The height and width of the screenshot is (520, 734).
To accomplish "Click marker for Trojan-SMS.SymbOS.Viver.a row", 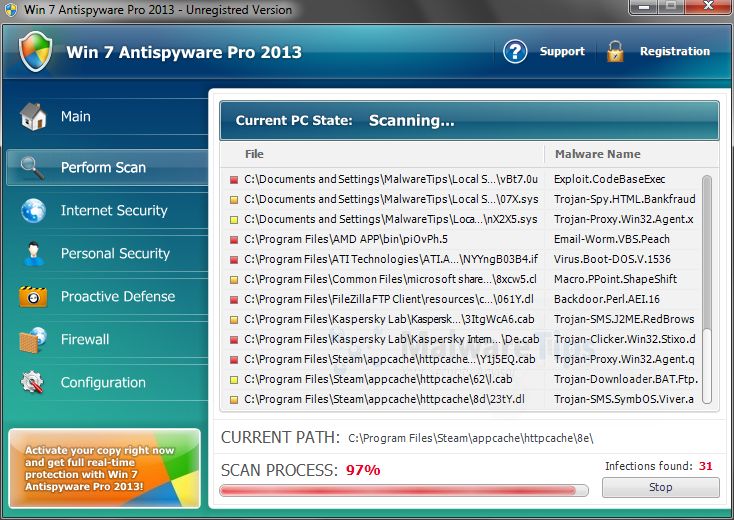I will tap(234, 400).
